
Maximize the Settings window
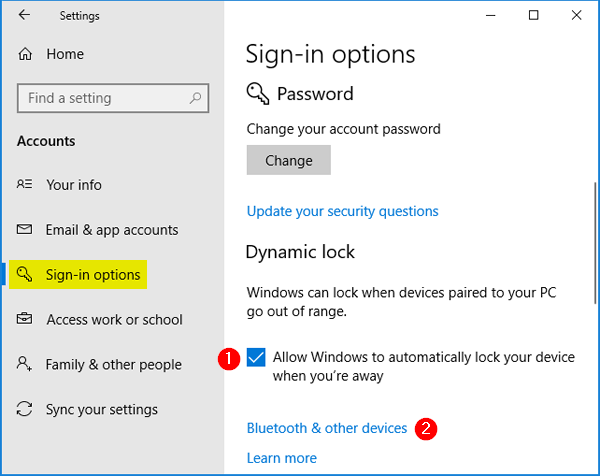point(534,15)
